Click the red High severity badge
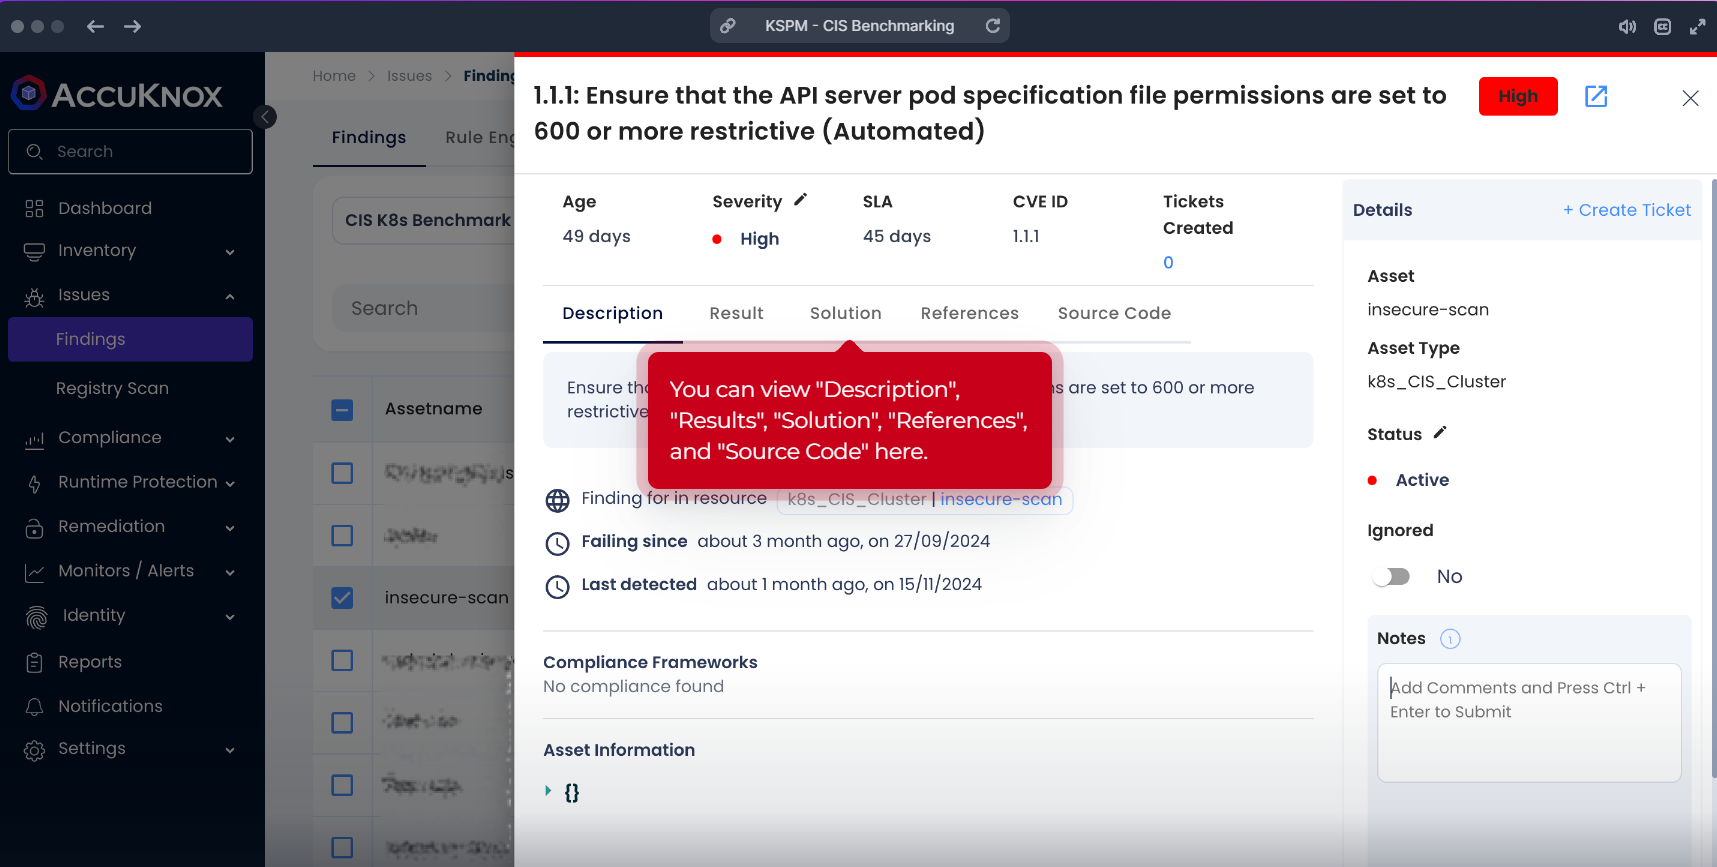 click(x=1517, y=96)
